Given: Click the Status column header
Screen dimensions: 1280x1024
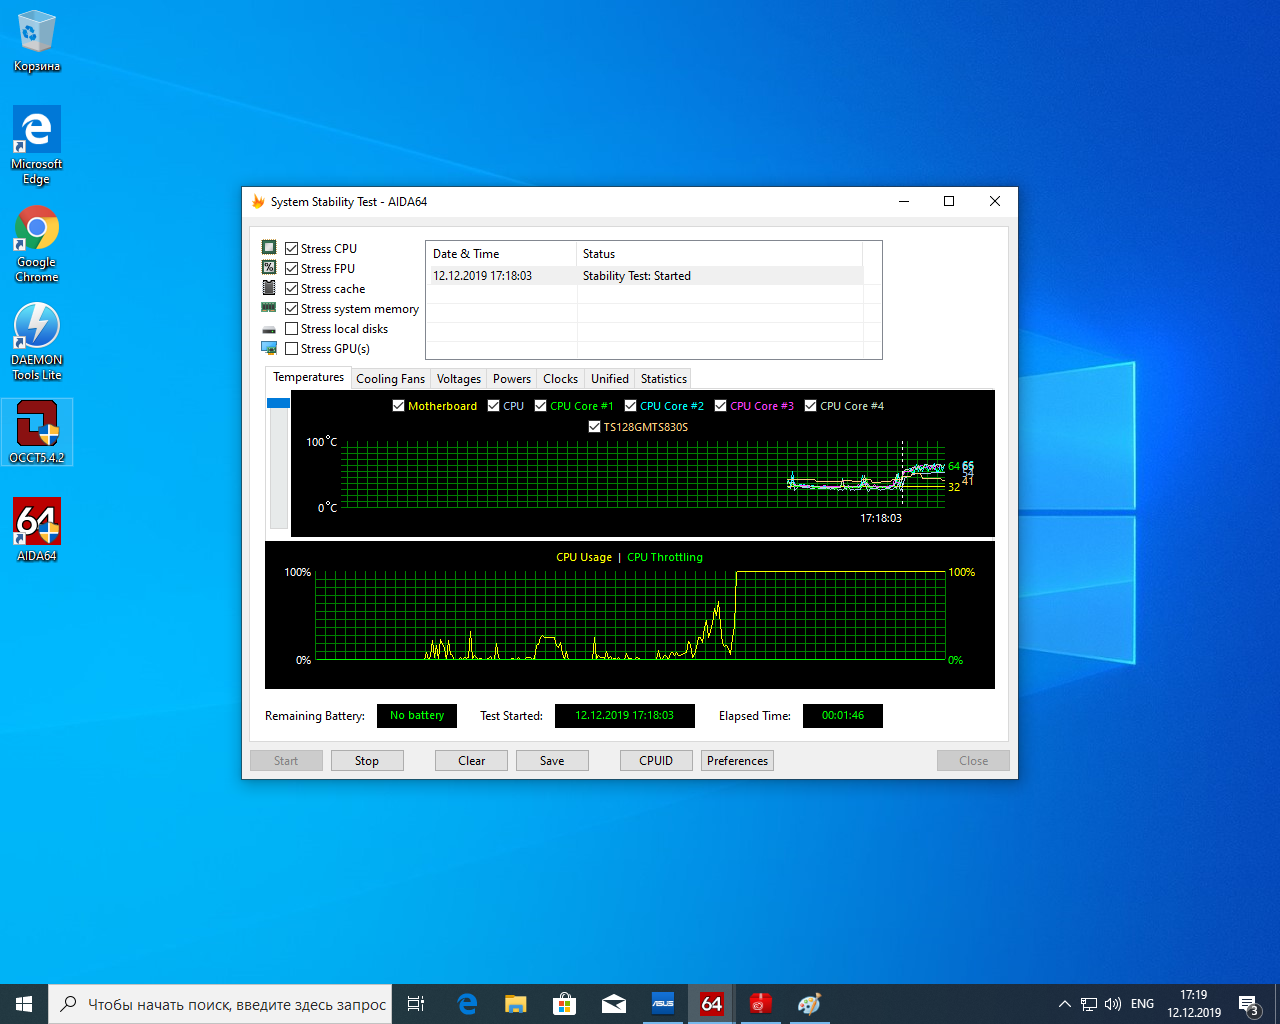Looking at the screenshot, I should [720, 254].
